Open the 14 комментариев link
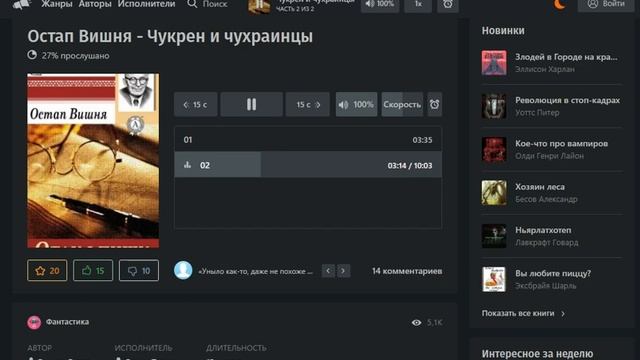Screen dimensions: 640x360 coord(407,271)
